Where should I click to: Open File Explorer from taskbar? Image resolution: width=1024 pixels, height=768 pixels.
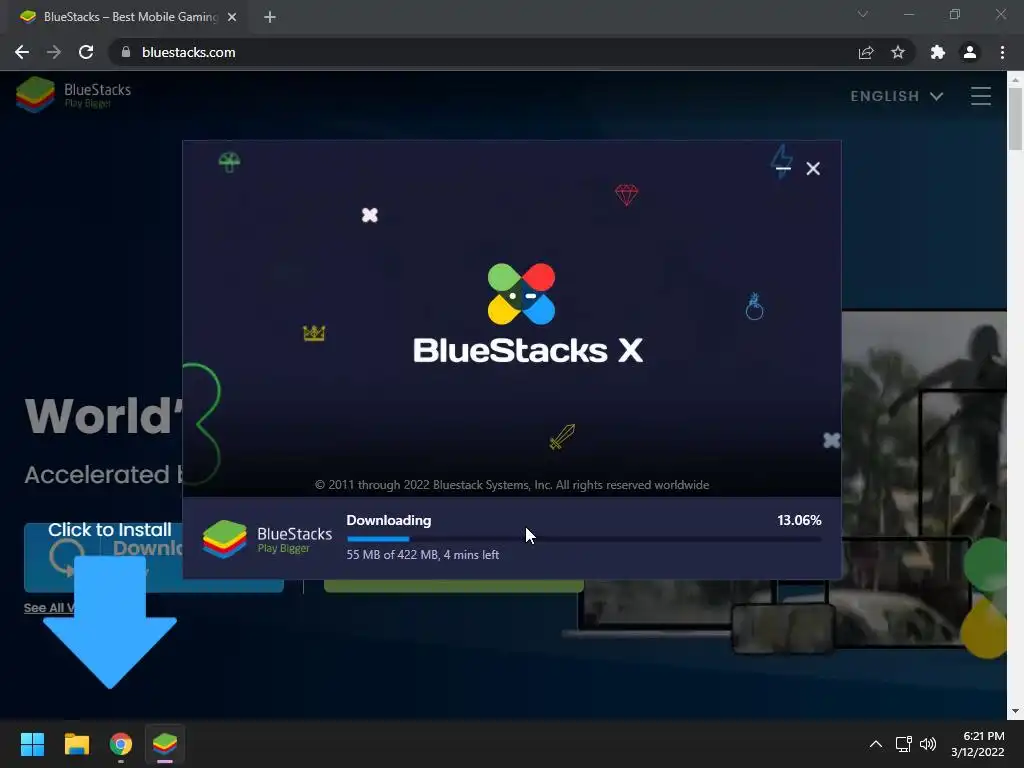tap(76, 744)
